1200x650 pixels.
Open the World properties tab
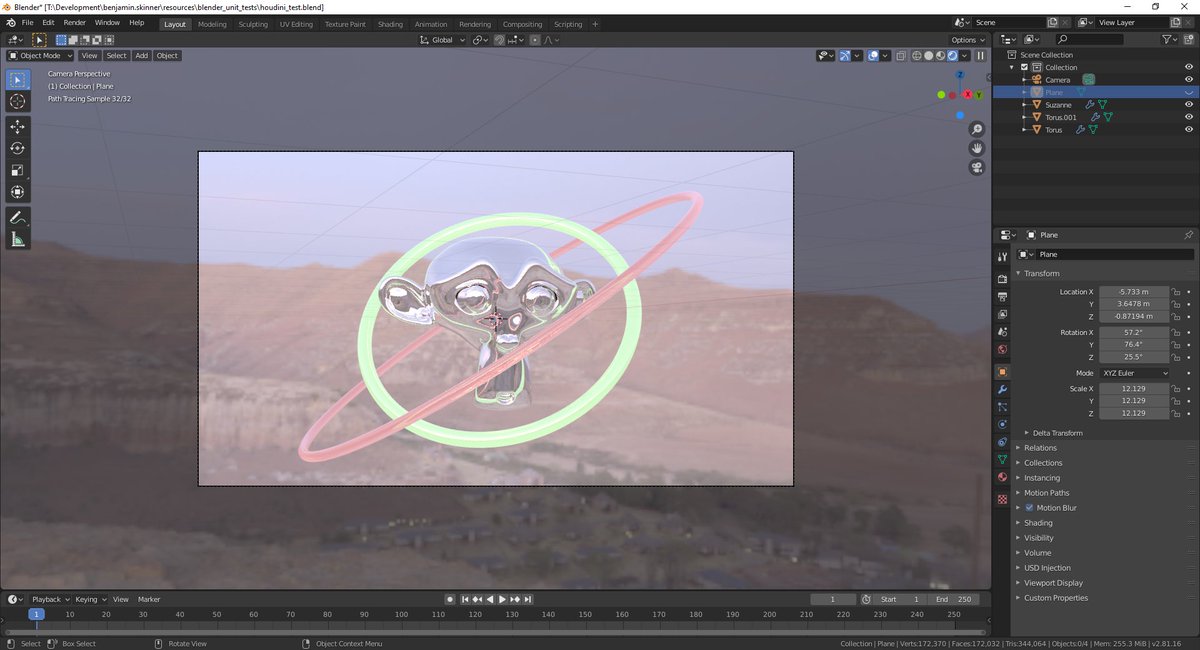tap(1002, 349)
